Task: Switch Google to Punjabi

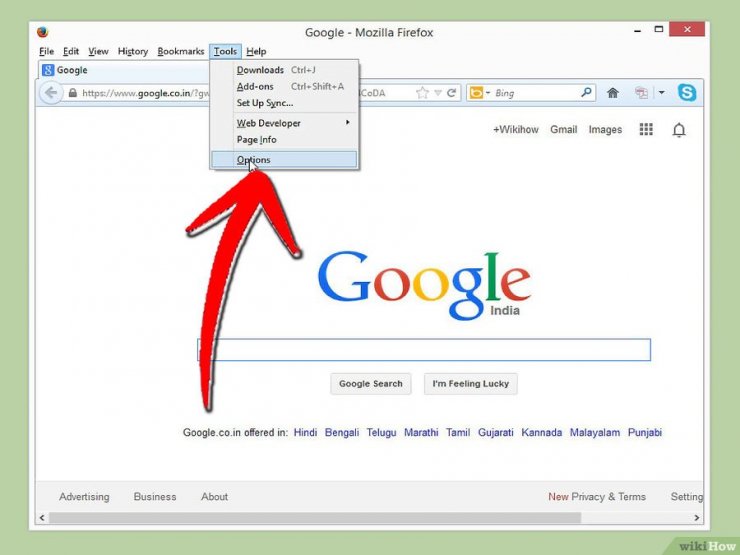Action: [x=645, y=433]
